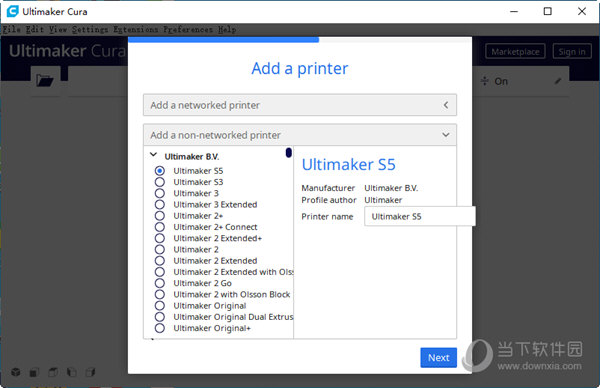Image resolution: width=600 pixels, height=388 pixels.
Task: Minimize the Ultimaker Cura window
Action: 514,11
